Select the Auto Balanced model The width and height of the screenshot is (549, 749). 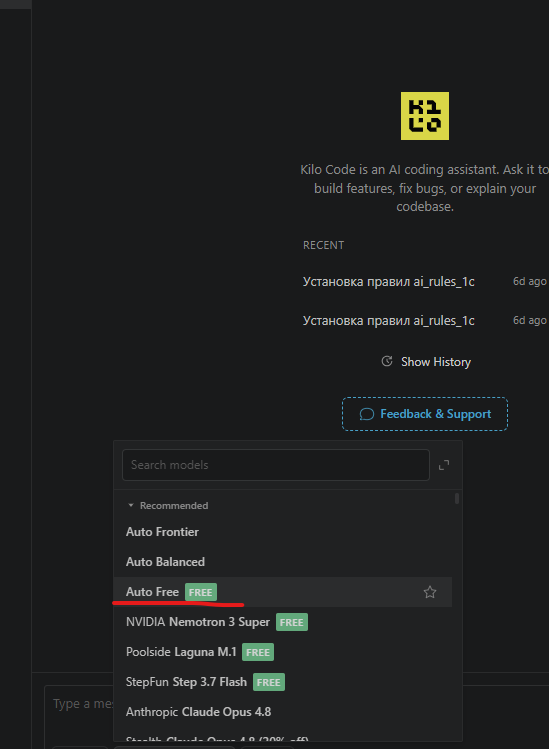(282, 562)
